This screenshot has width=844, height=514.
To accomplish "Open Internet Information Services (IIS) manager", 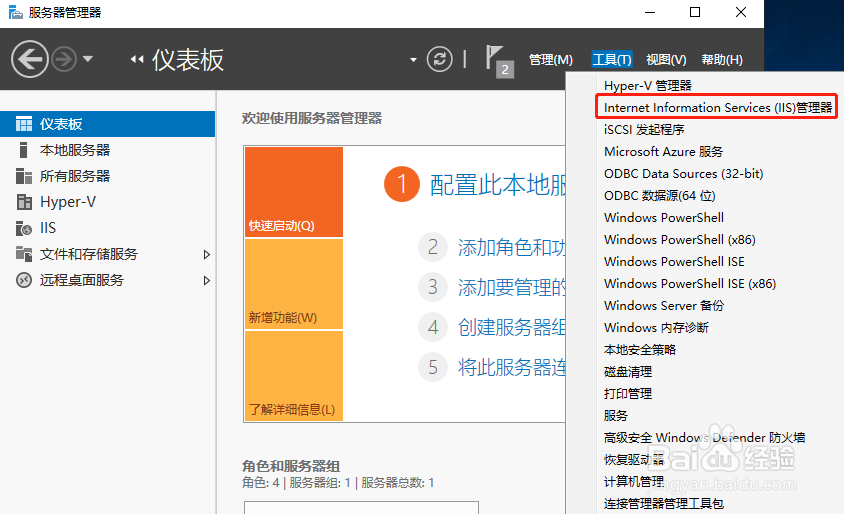I will point(718,107).
